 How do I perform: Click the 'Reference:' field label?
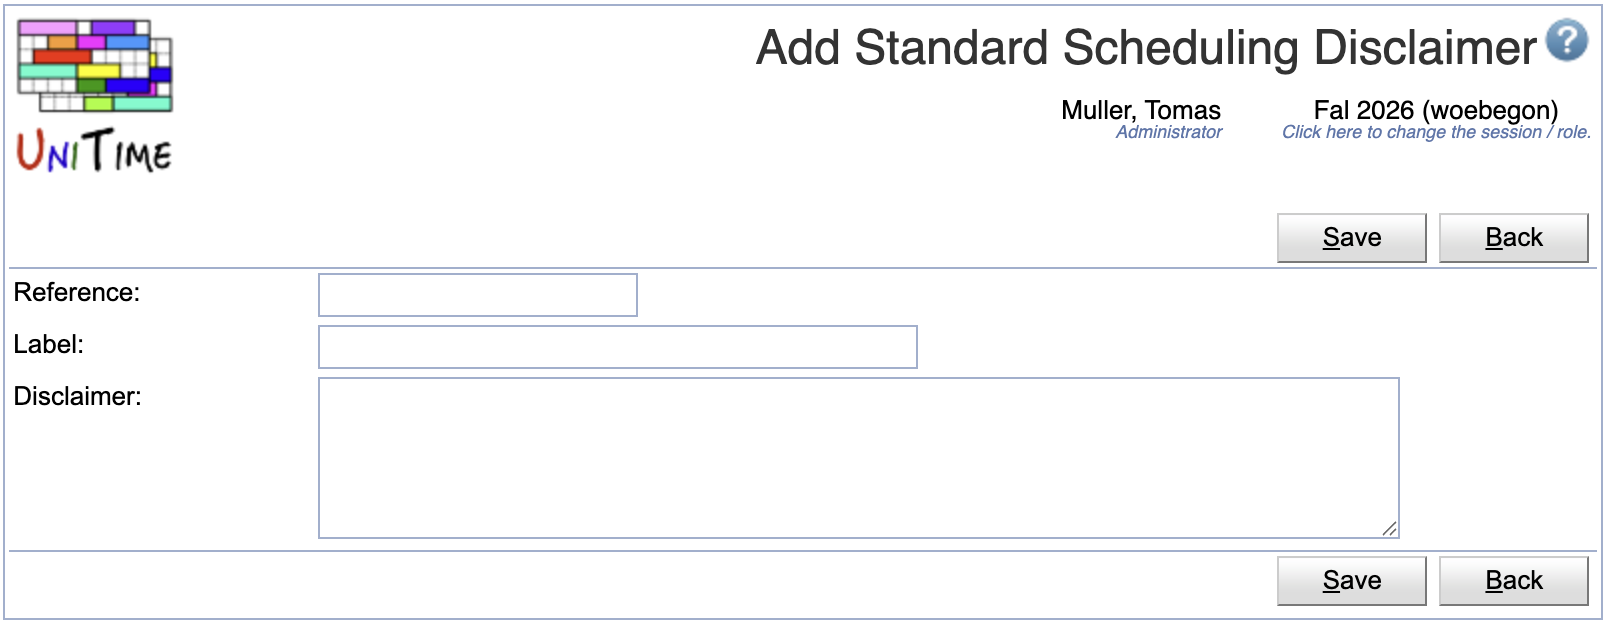click(77, 292)
